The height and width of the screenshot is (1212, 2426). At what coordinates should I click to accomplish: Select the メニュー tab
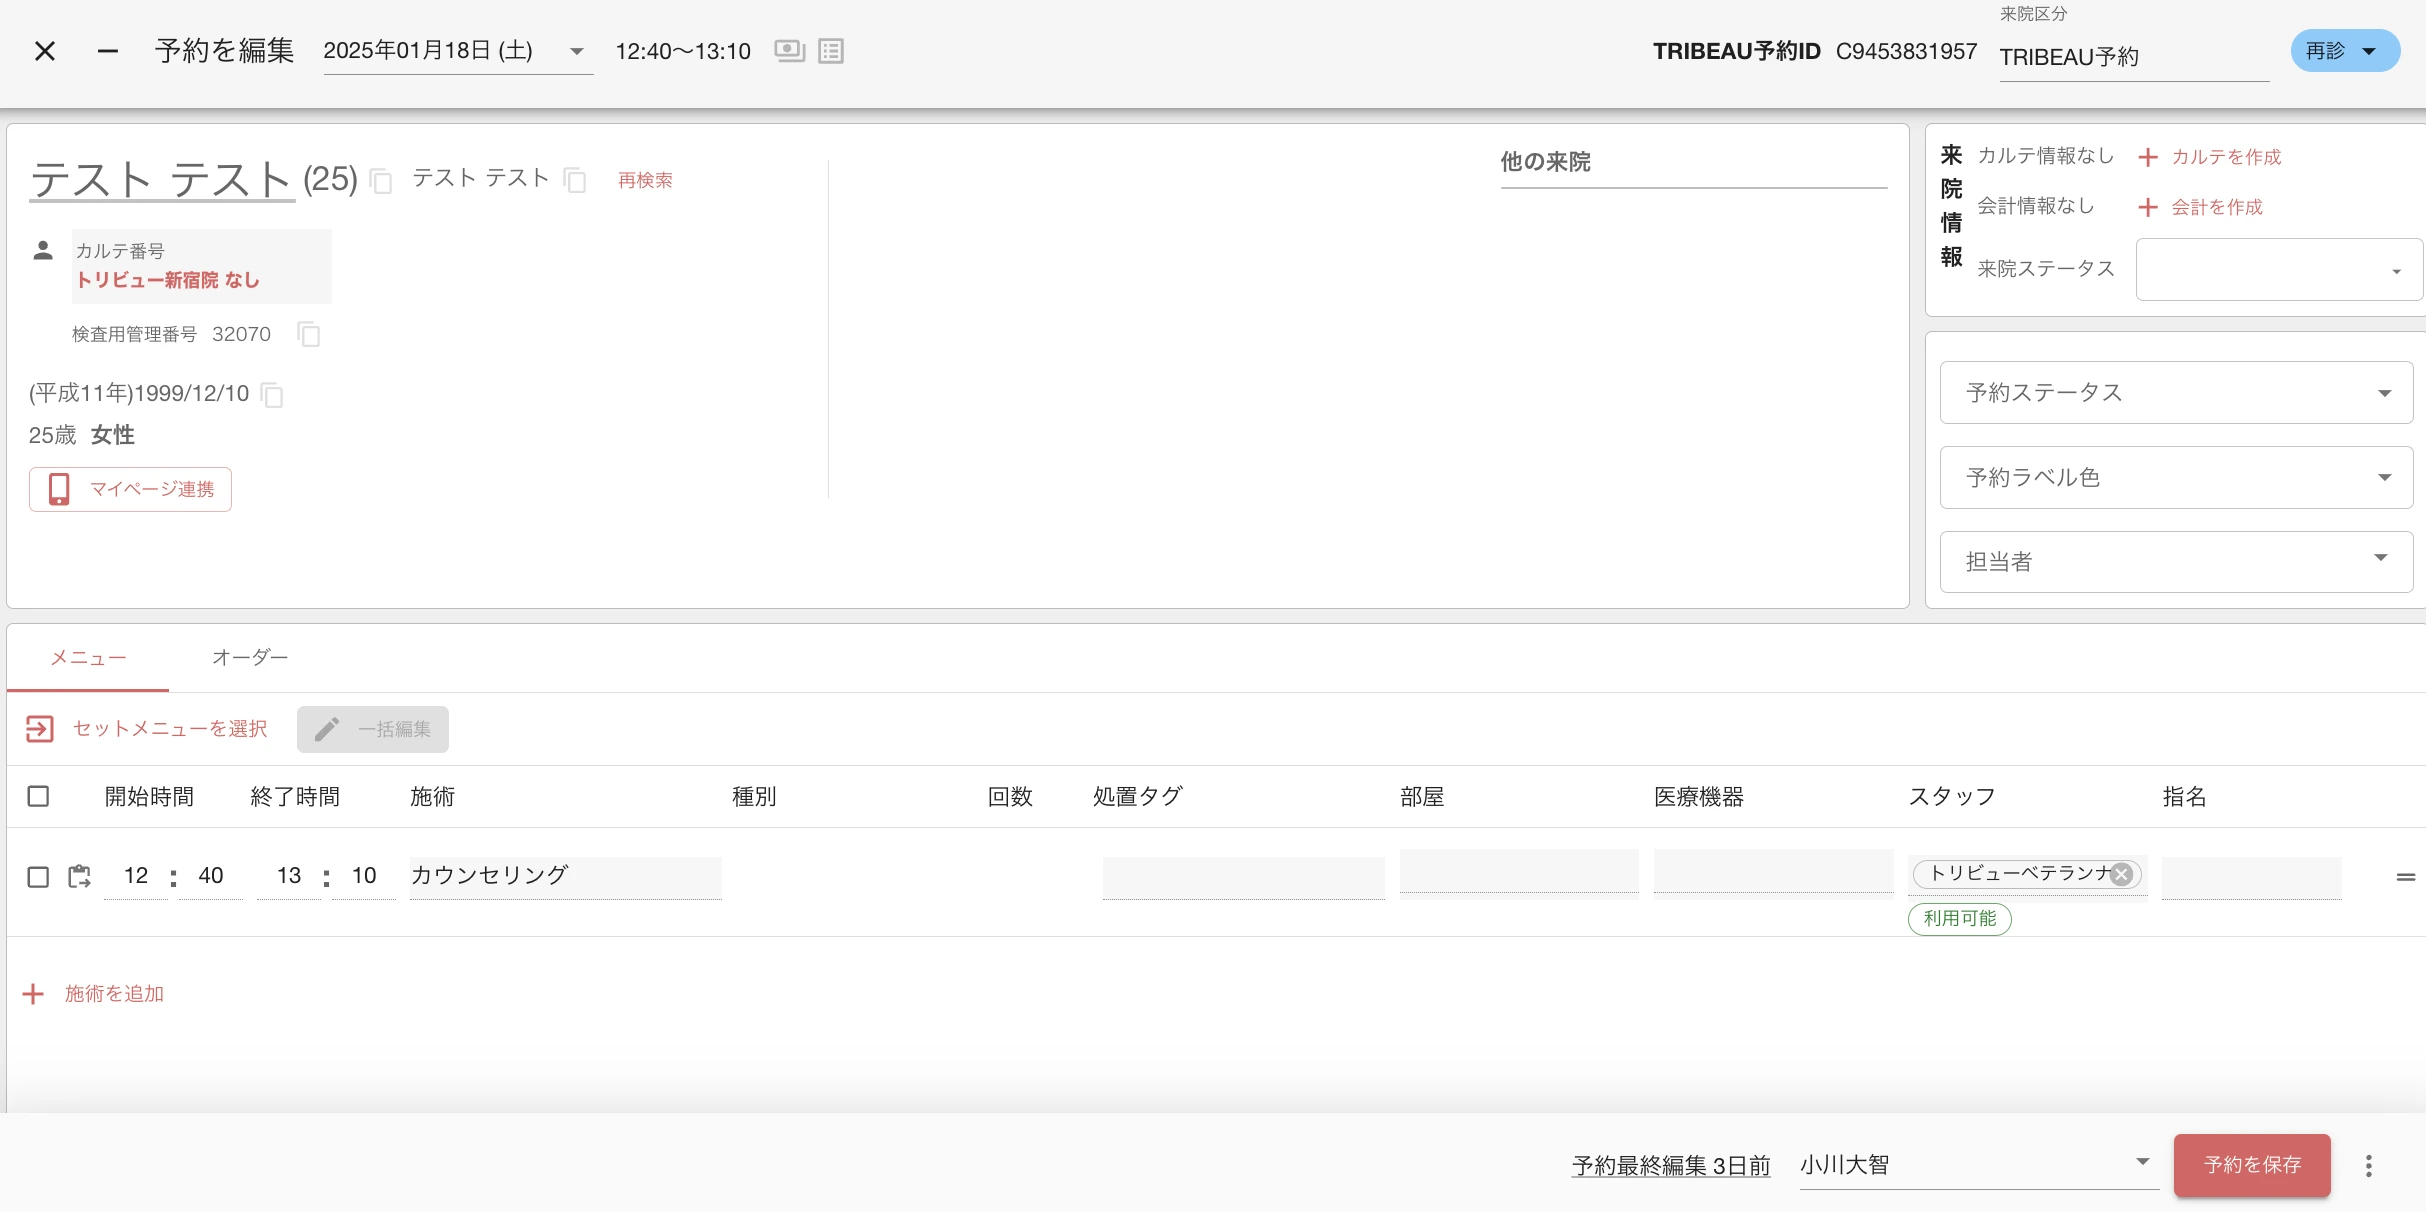(x=88, y=657)
